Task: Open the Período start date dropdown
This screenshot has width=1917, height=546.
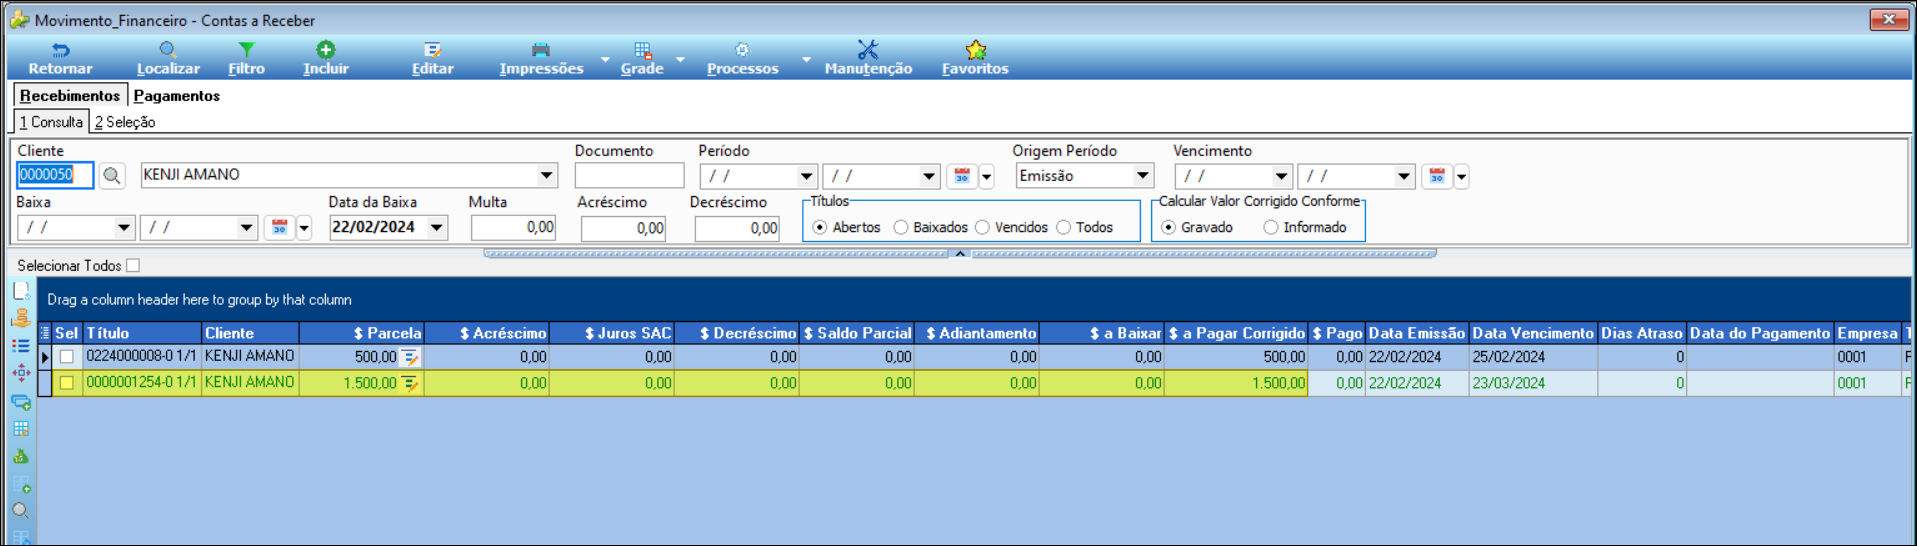Action: 806,176
